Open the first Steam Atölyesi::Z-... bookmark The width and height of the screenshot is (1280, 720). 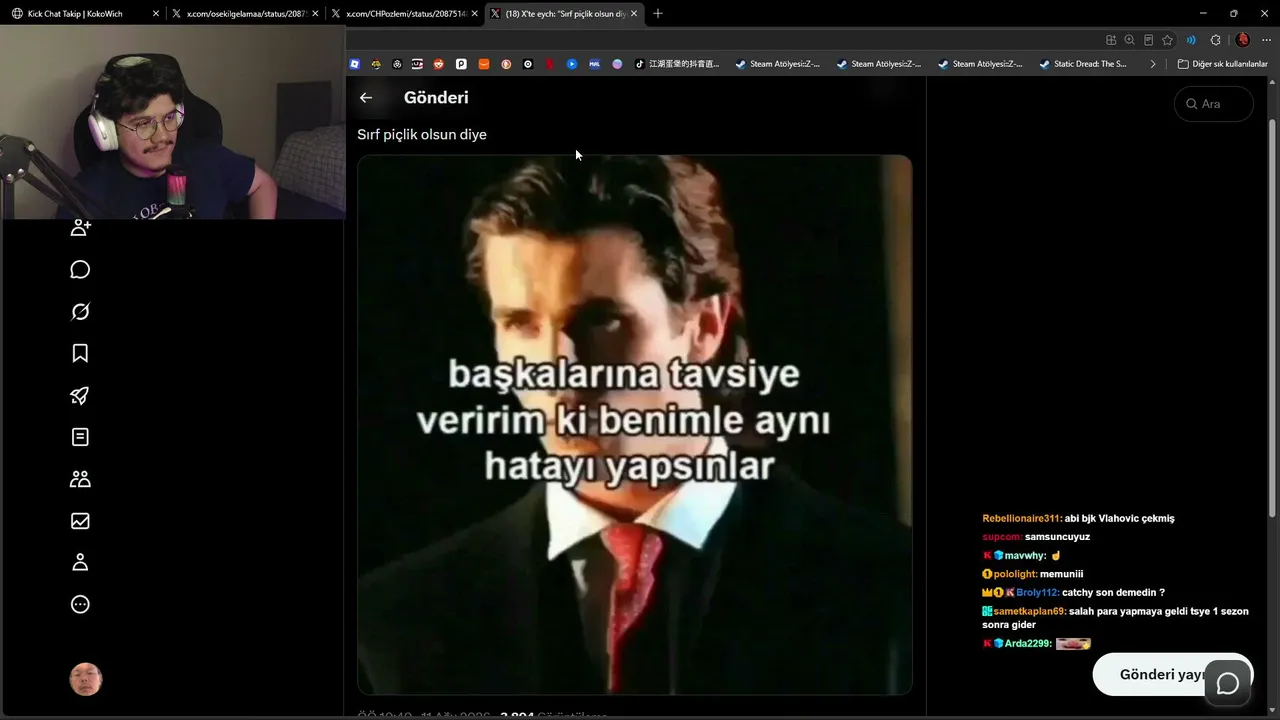(777, 64)
